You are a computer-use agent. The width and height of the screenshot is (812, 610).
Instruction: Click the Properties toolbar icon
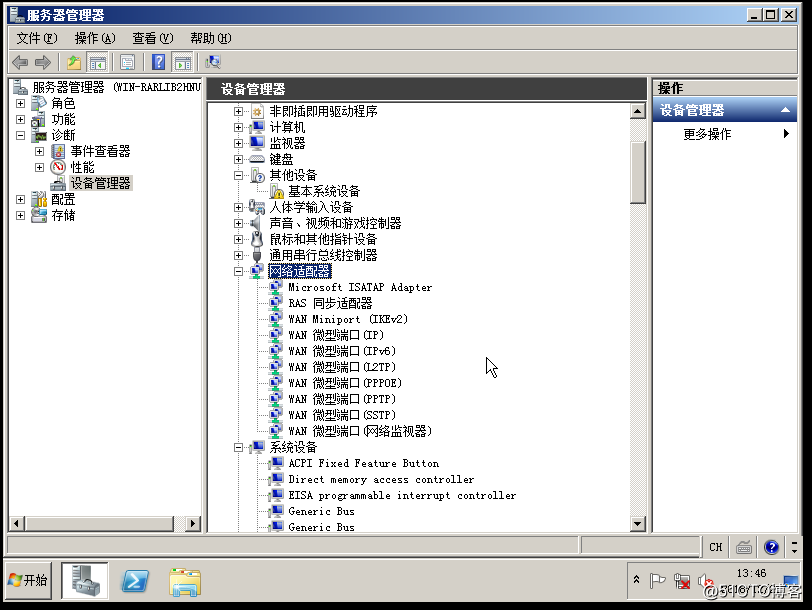(x=127, y=63)
